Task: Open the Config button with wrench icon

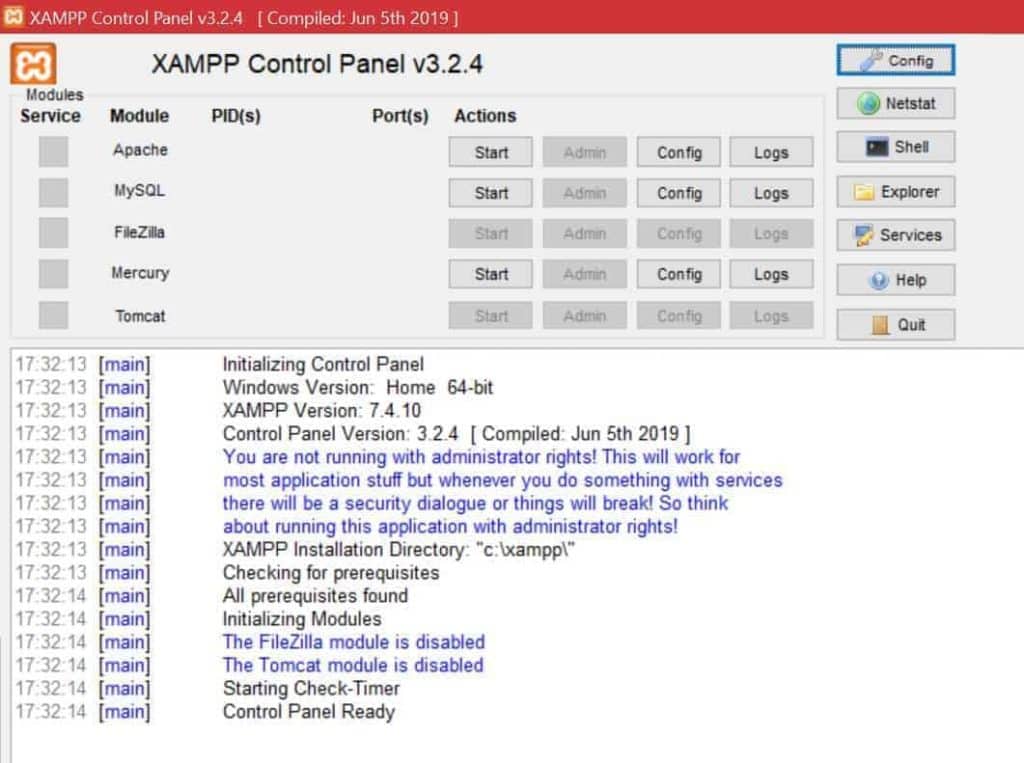Action: pyautogui.click(x=895, y=60)
